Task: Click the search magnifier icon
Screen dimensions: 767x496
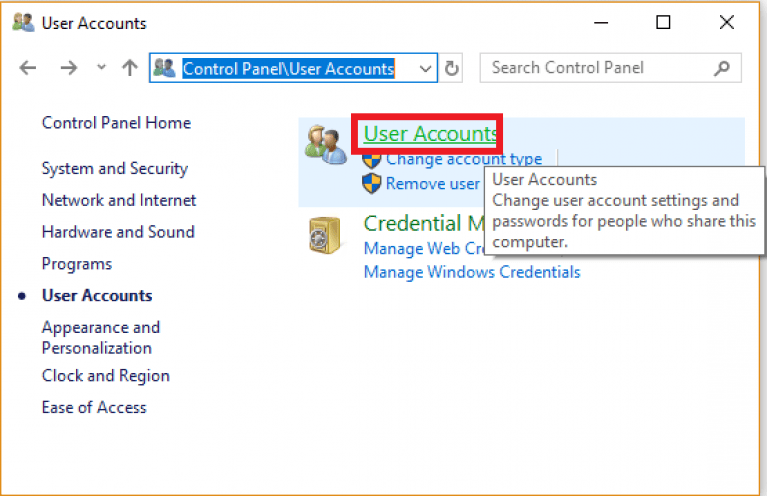Action: tap(722, 68)
